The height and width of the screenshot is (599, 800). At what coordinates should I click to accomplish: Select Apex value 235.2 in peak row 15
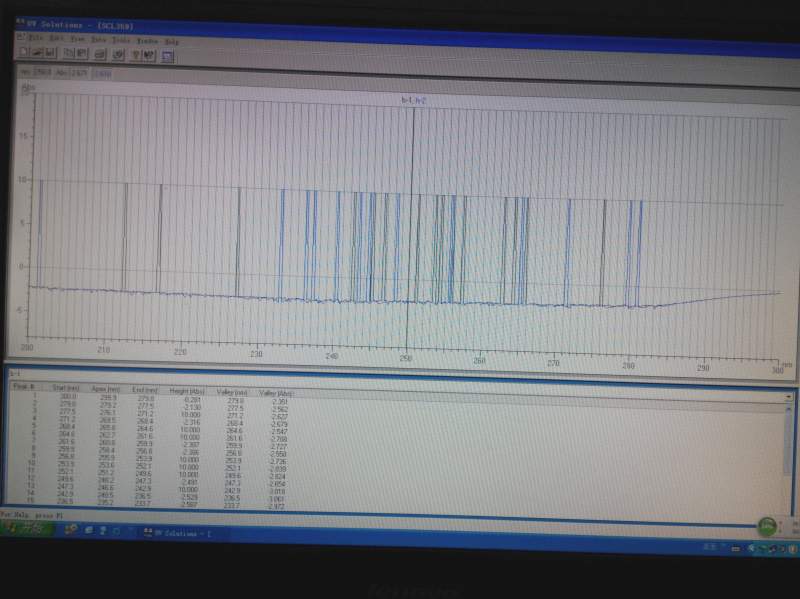click(x=105, y=502)
